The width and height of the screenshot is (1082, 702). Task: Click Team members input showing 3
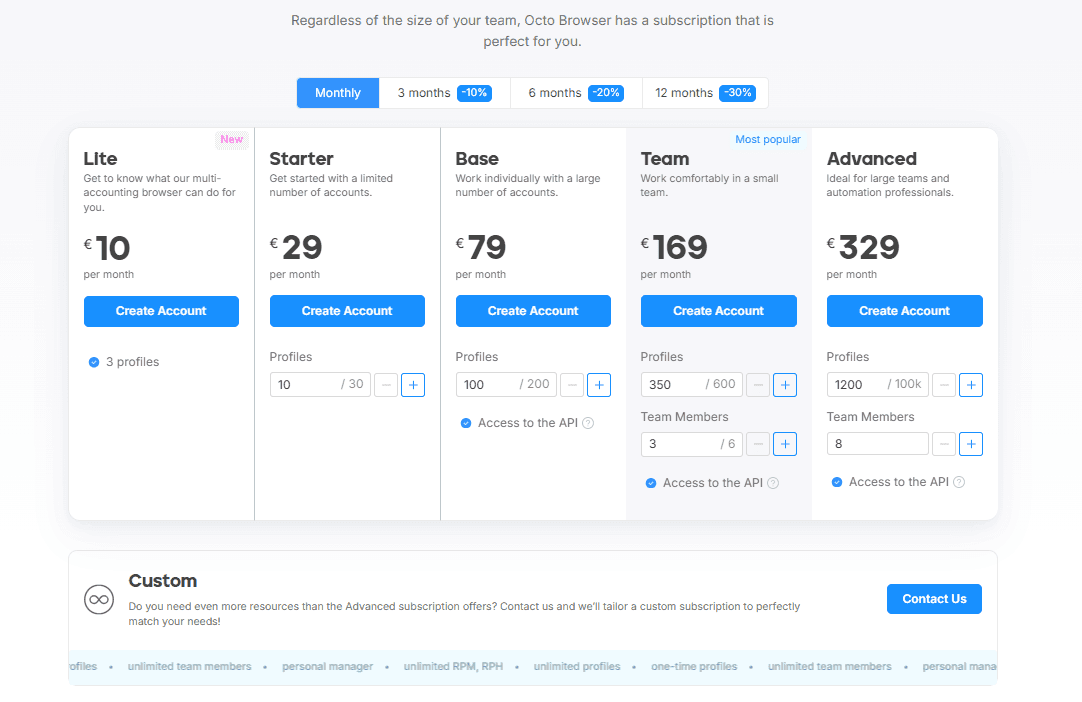(x=691, y=444)
